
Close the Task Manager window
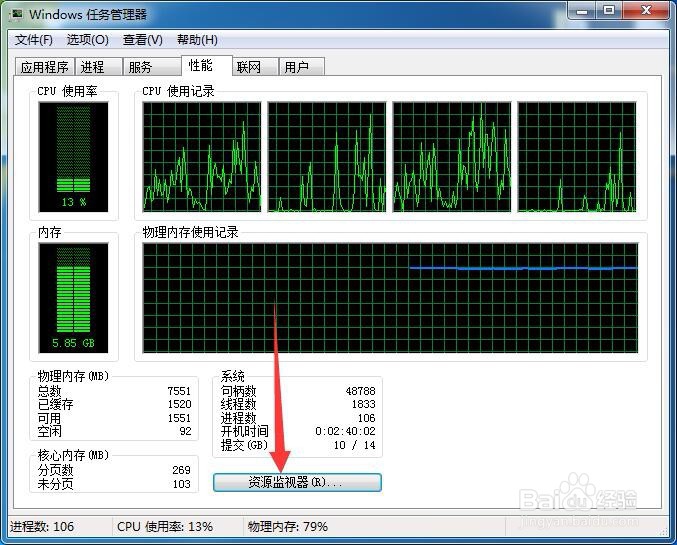pyautogui.click(x=646, y=10)
